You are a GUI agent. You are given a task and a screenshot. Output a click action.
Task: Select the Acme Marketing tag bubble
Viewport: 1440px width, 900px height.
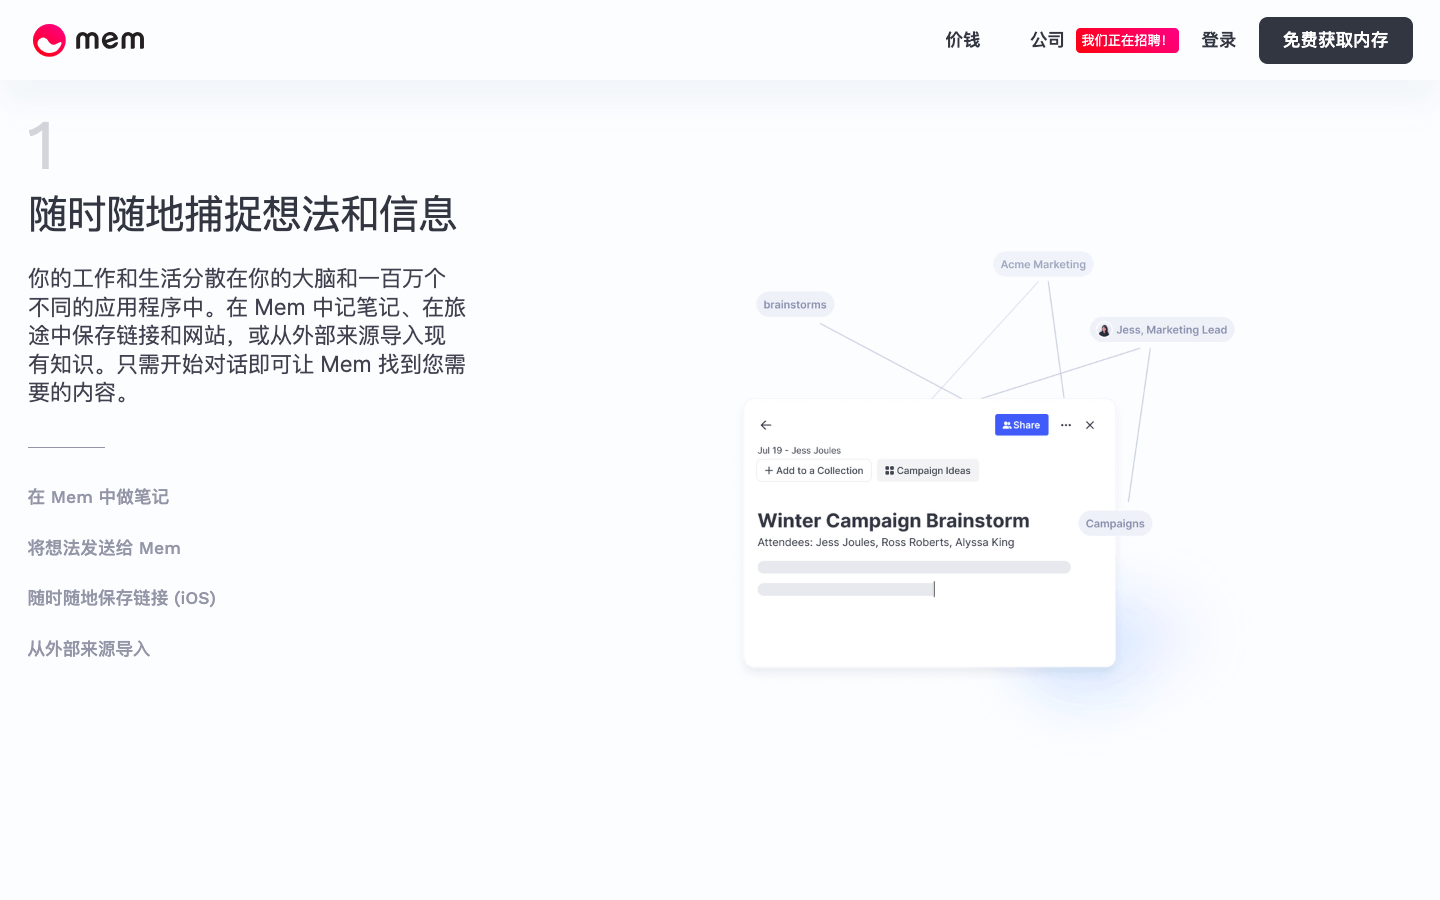(x=1043, y=265)
